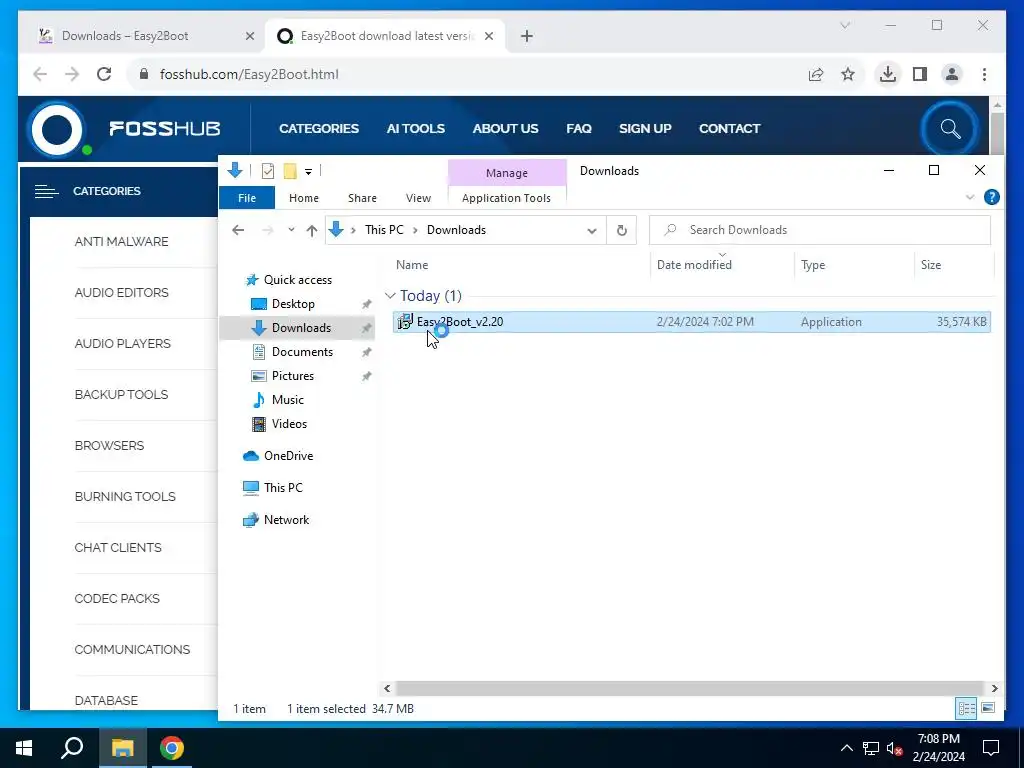Select This PC in the navigation pane
Viewport: 1024px width, 768px height.
coord(283,488)
